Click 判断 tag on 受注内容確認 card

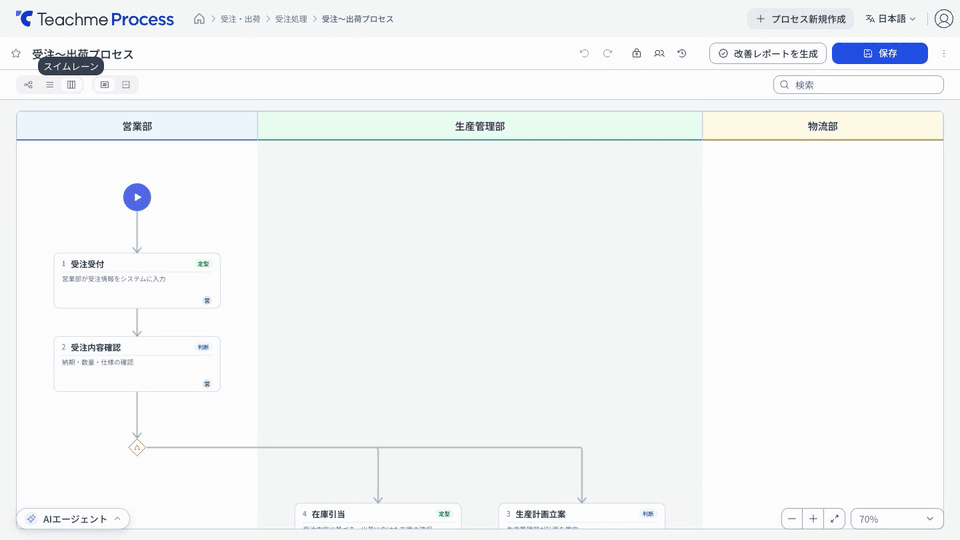point(203,347)
